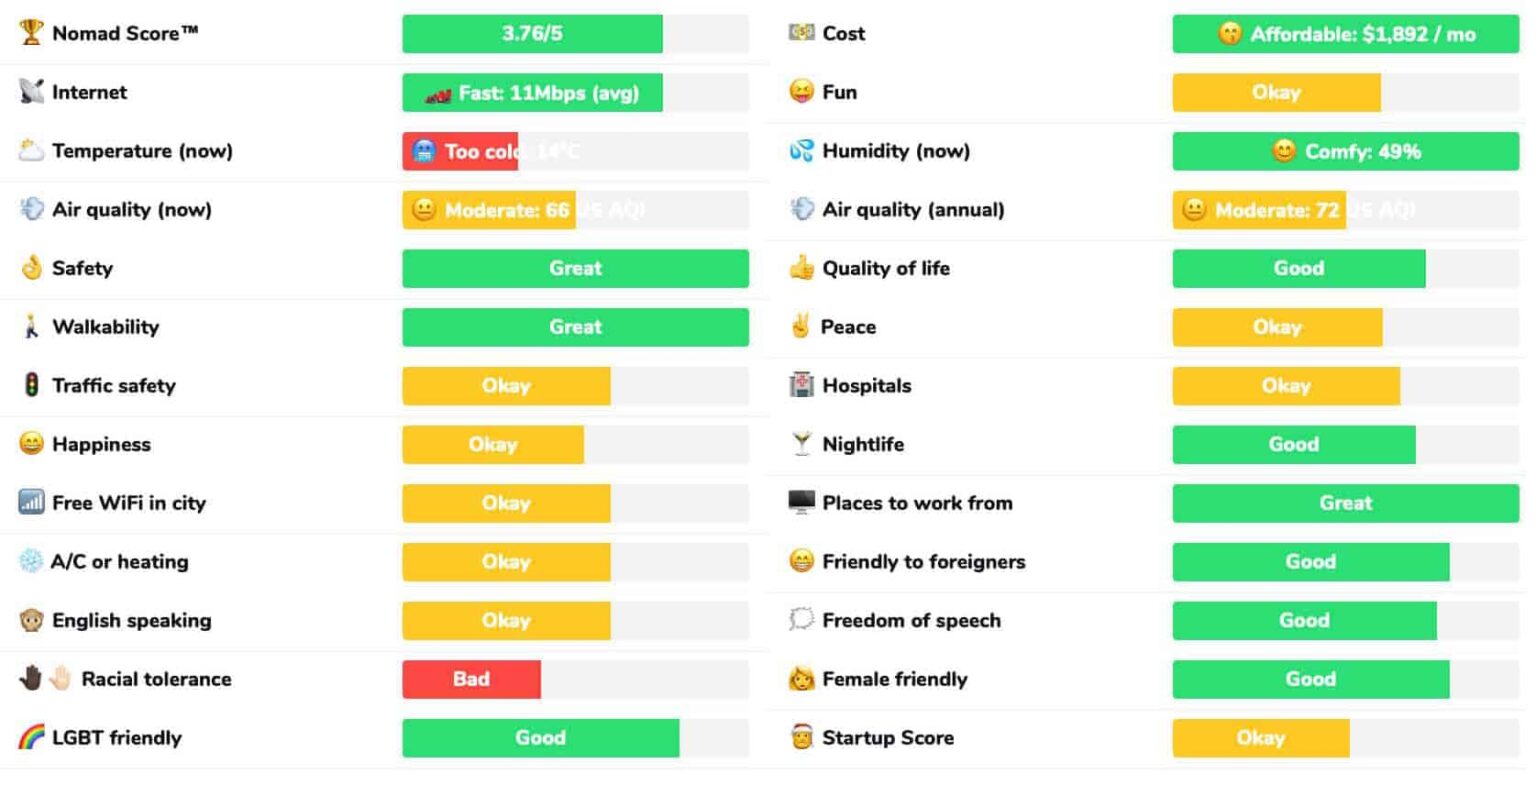Click the Freedom of speech label
This screenshot has height=796, width=1536.
coord(911,620)
